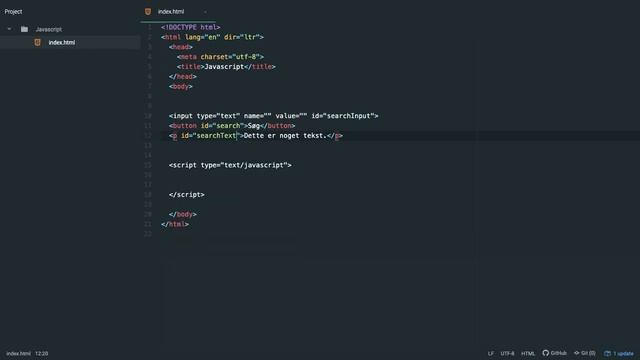This screenshot has width=640, height=360.
Task: Collapse the Javascript folder chevron
Action: pos(9,29)
